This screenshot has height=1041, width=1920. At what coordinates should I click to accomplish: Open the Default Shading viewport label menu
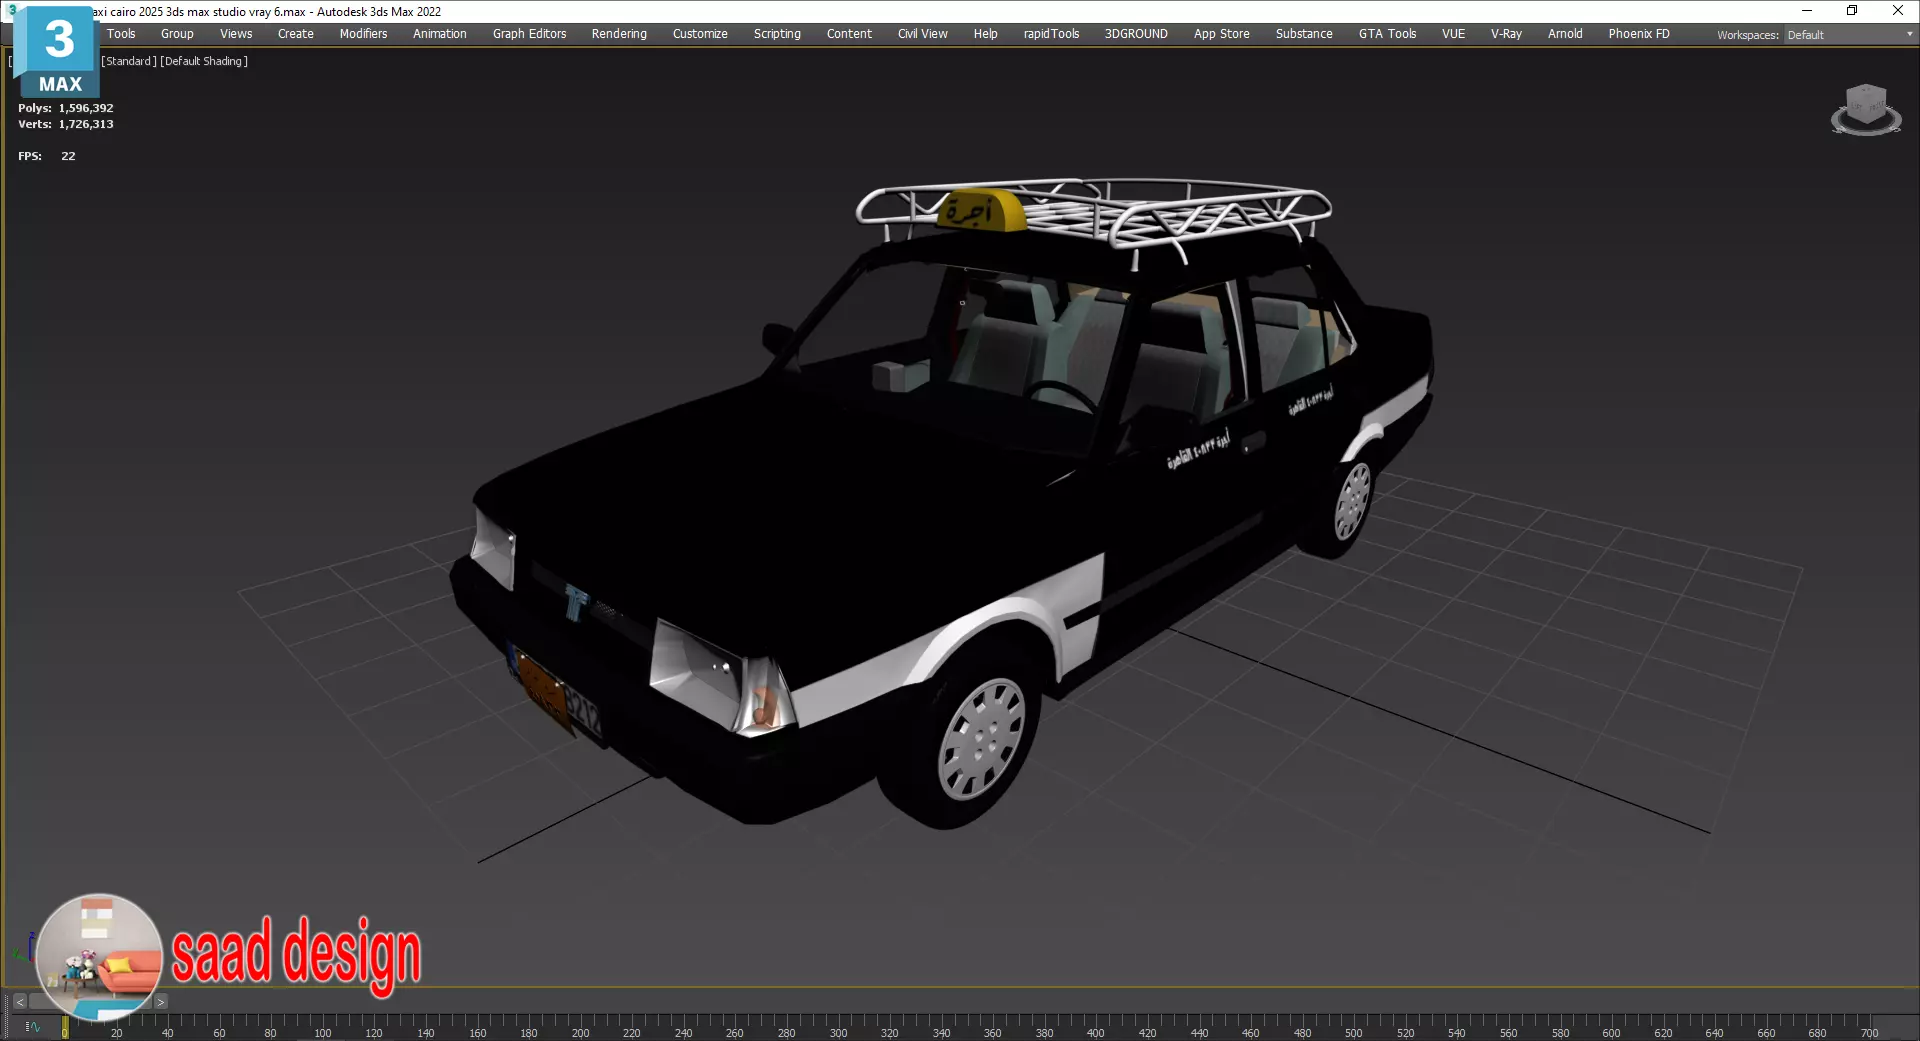204,61
